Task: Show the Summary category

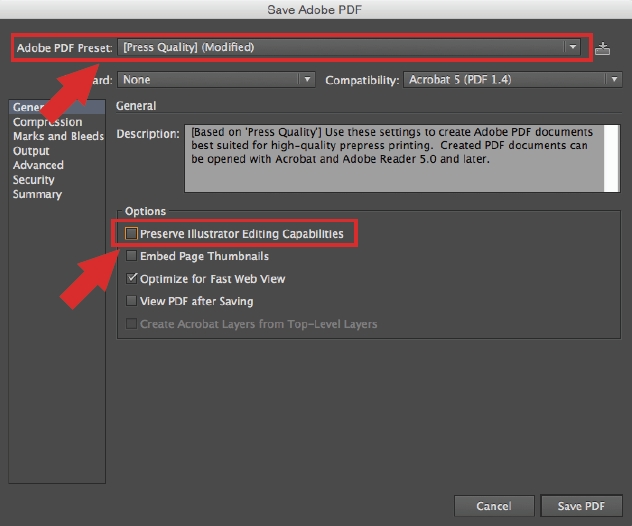Action: (x=37, y=194)
